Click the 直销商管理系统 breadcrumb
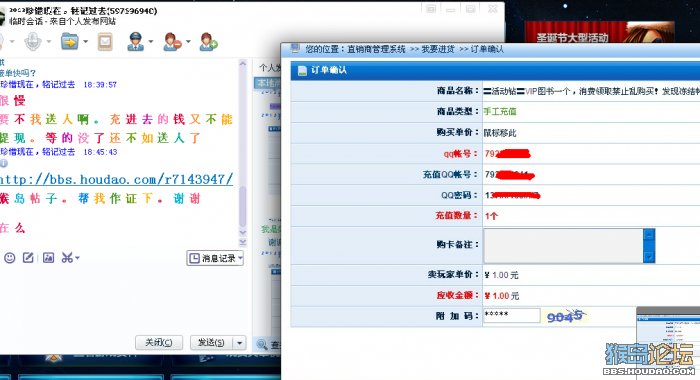700x380 pixels. click(x=376, y=49)
